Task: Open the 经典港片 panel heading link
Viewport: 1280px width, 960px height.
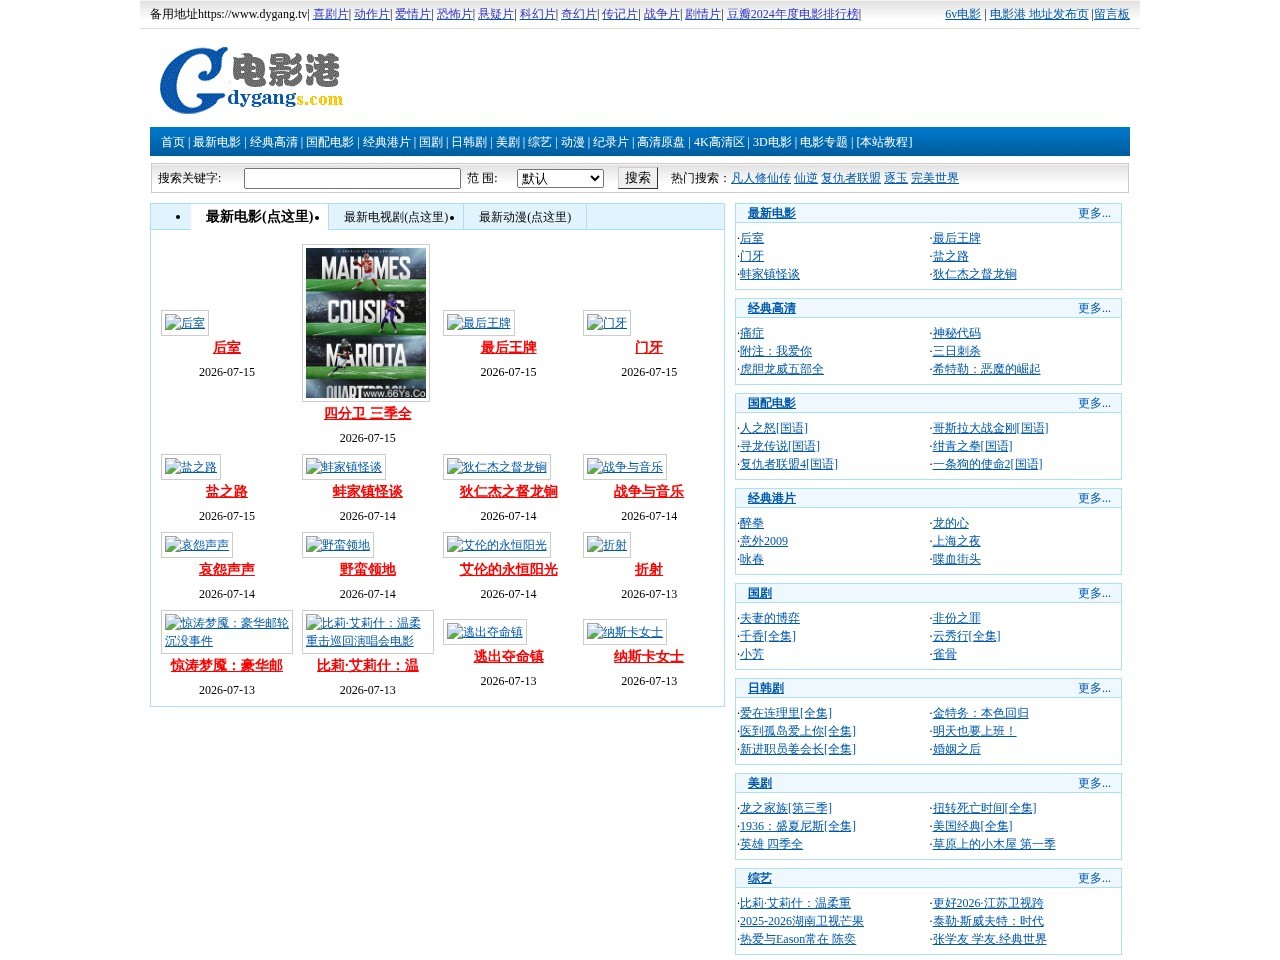Action: (772, 498)
